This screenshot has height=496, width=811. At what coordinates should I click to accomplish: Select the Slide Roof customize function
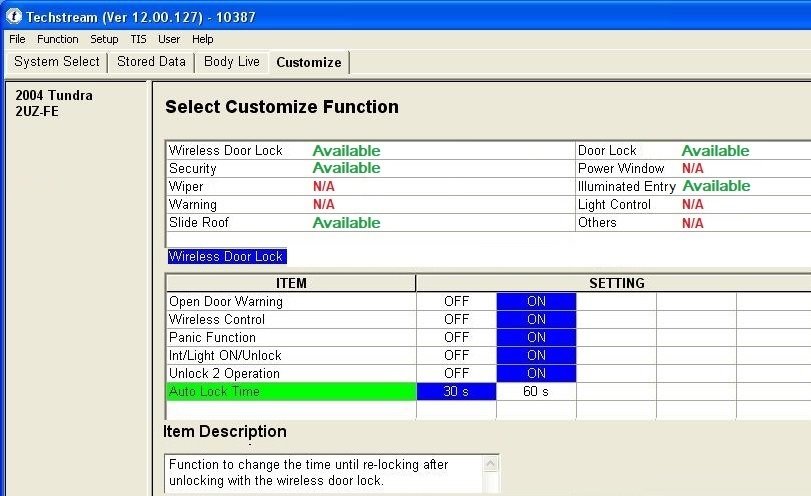pyautogui.click(x=370, y=222)
